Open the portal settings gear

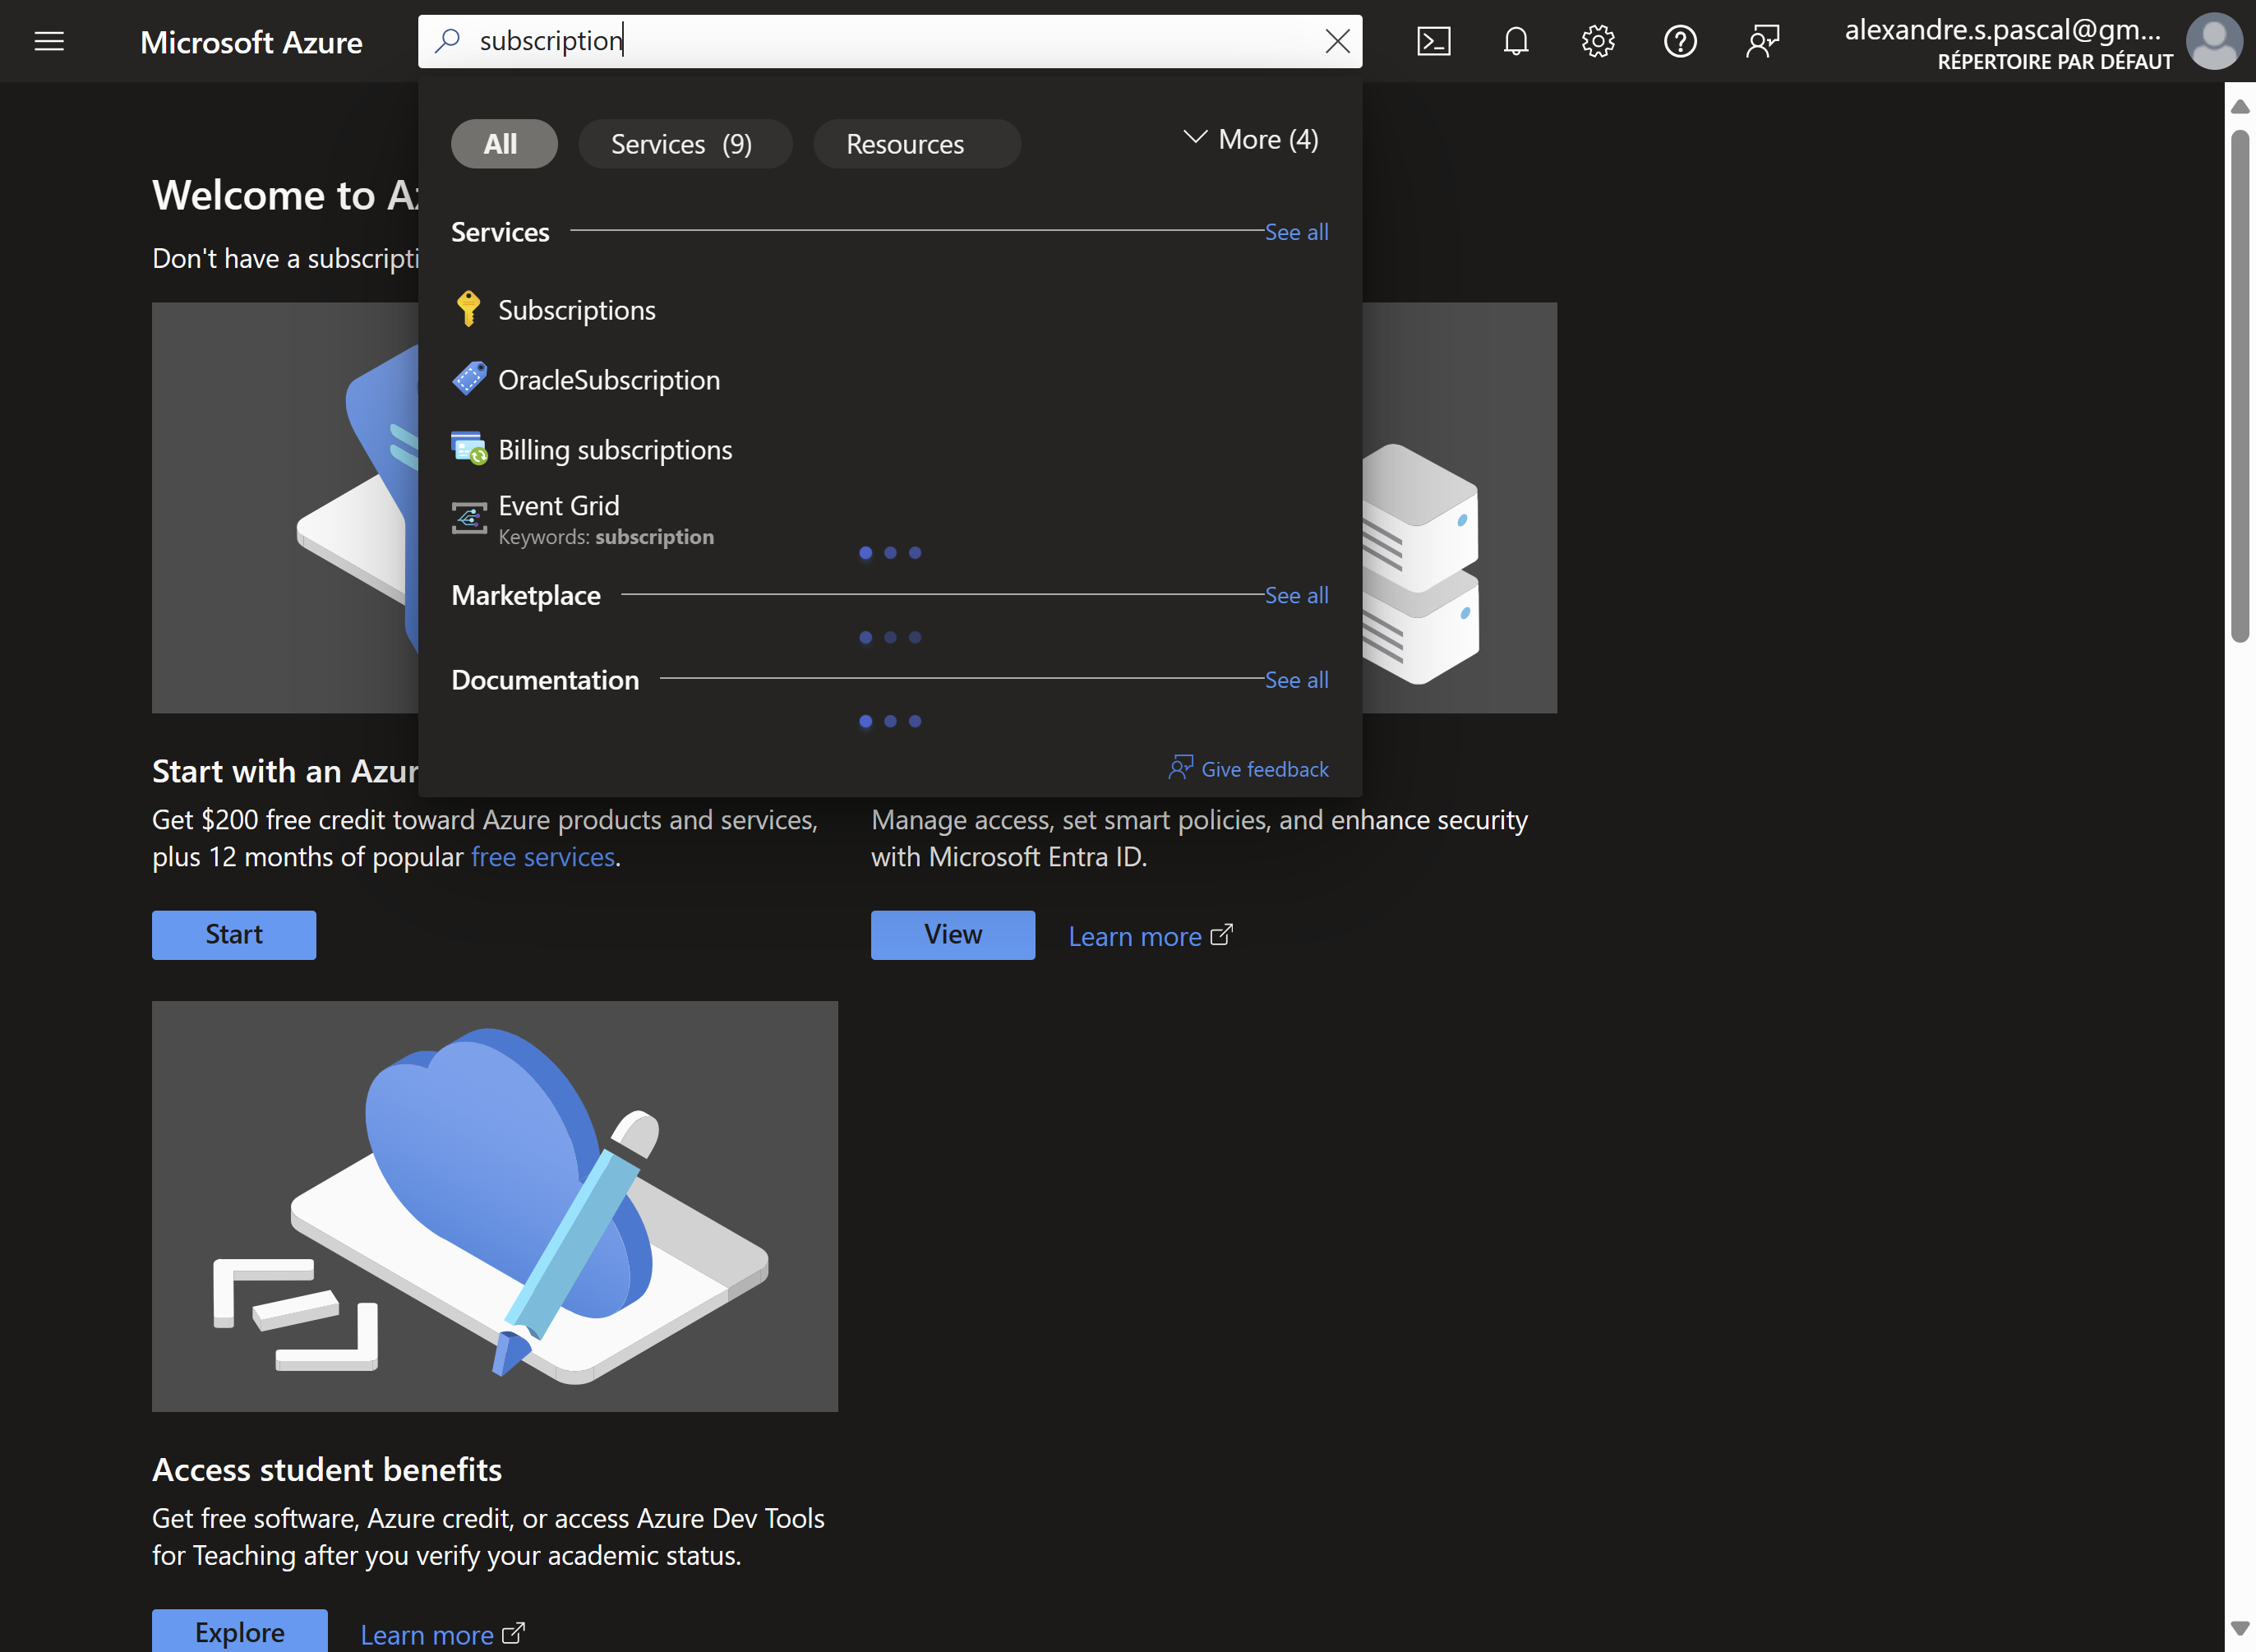pos(1598,41)
